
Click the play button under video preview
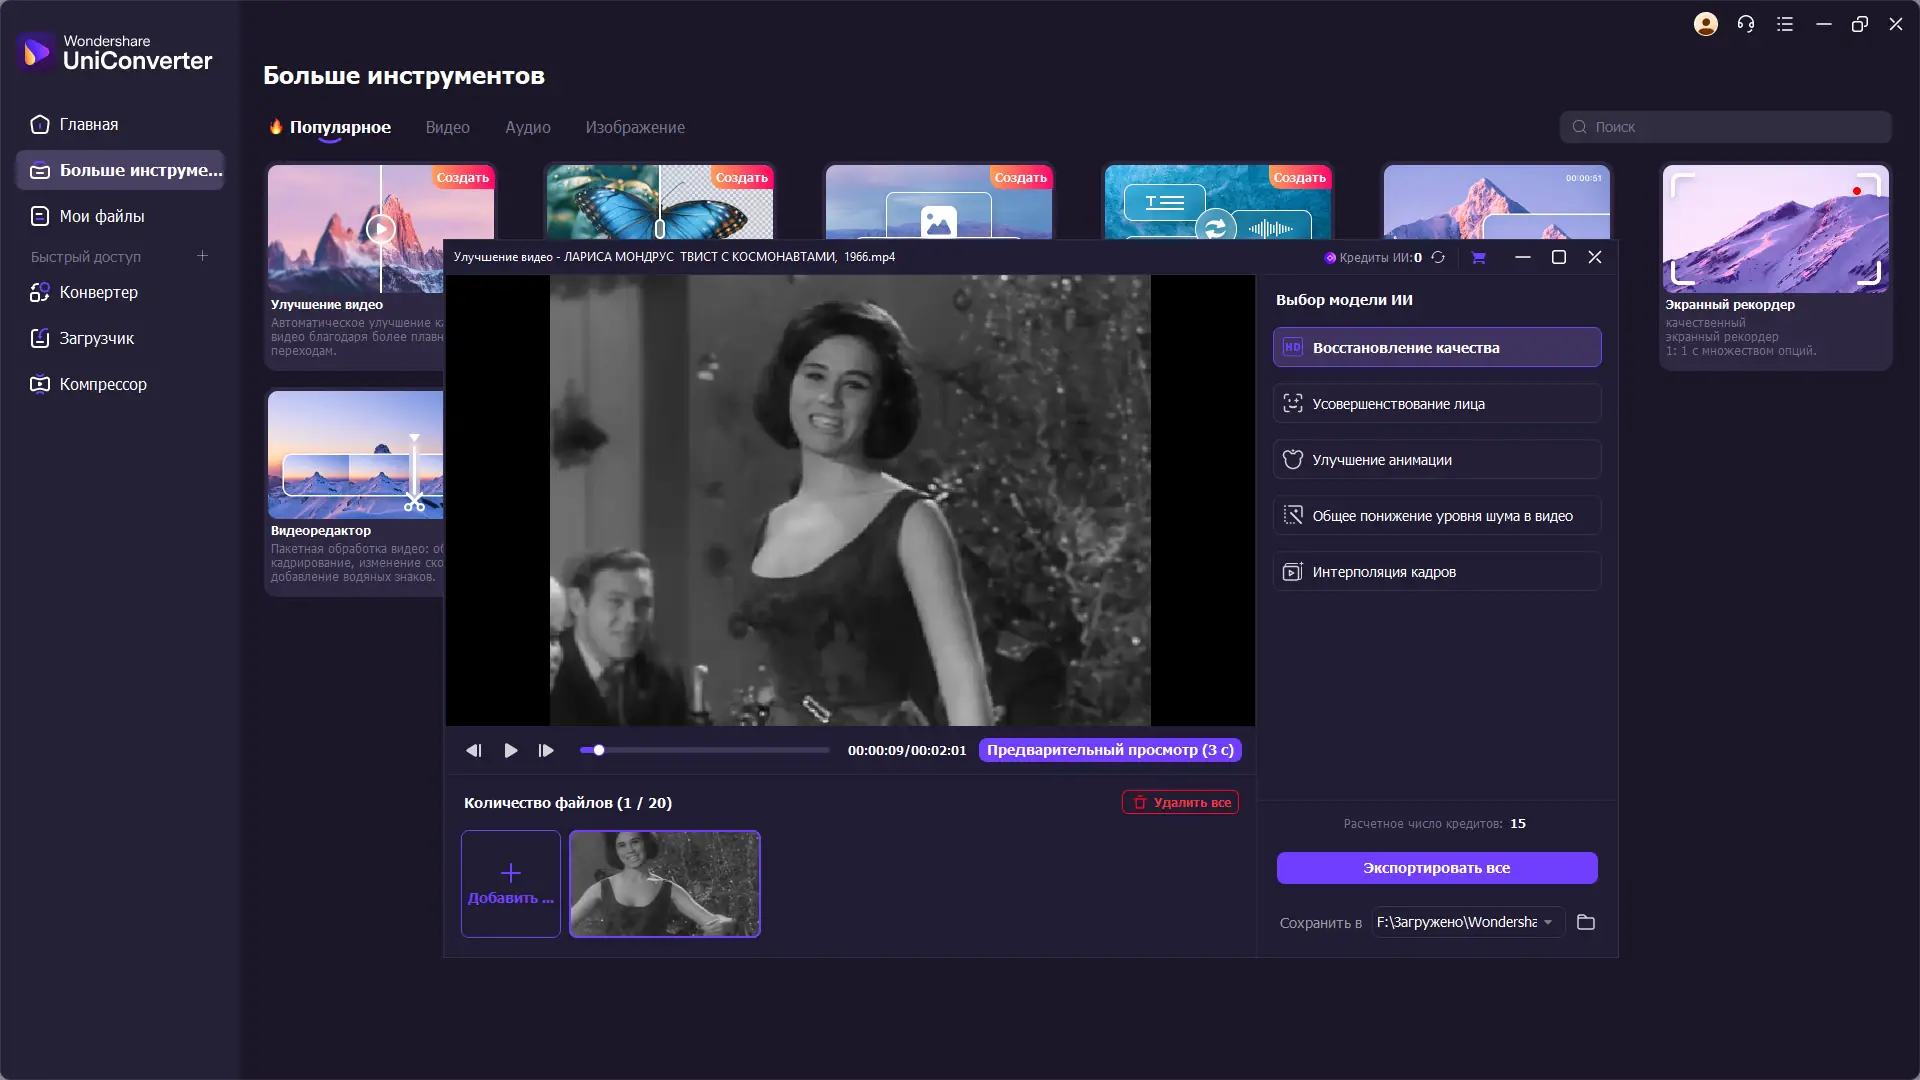point(511,750)
